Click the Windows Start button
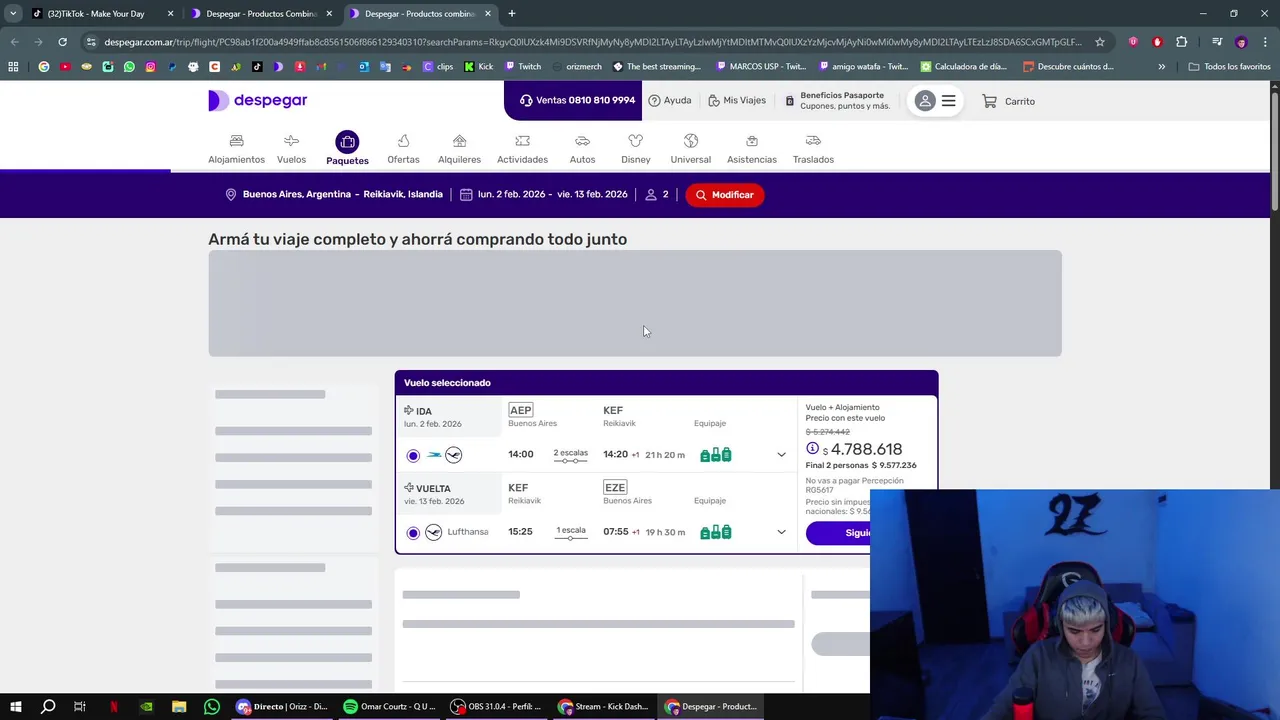Viewport: 1280px width, 720px height. click(x=16, y=706)
